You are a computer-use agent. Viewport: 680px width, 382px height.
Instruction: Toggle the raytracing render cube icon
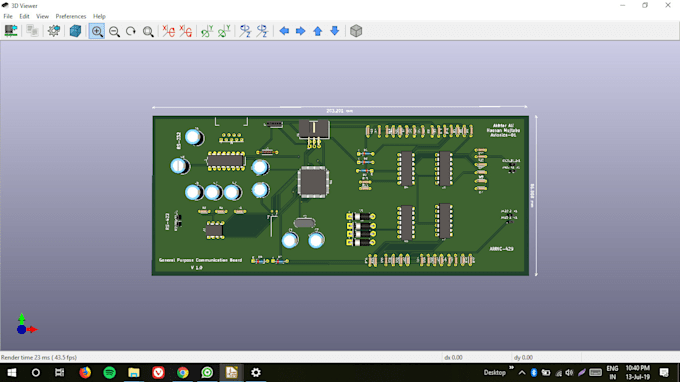point(75,31)
